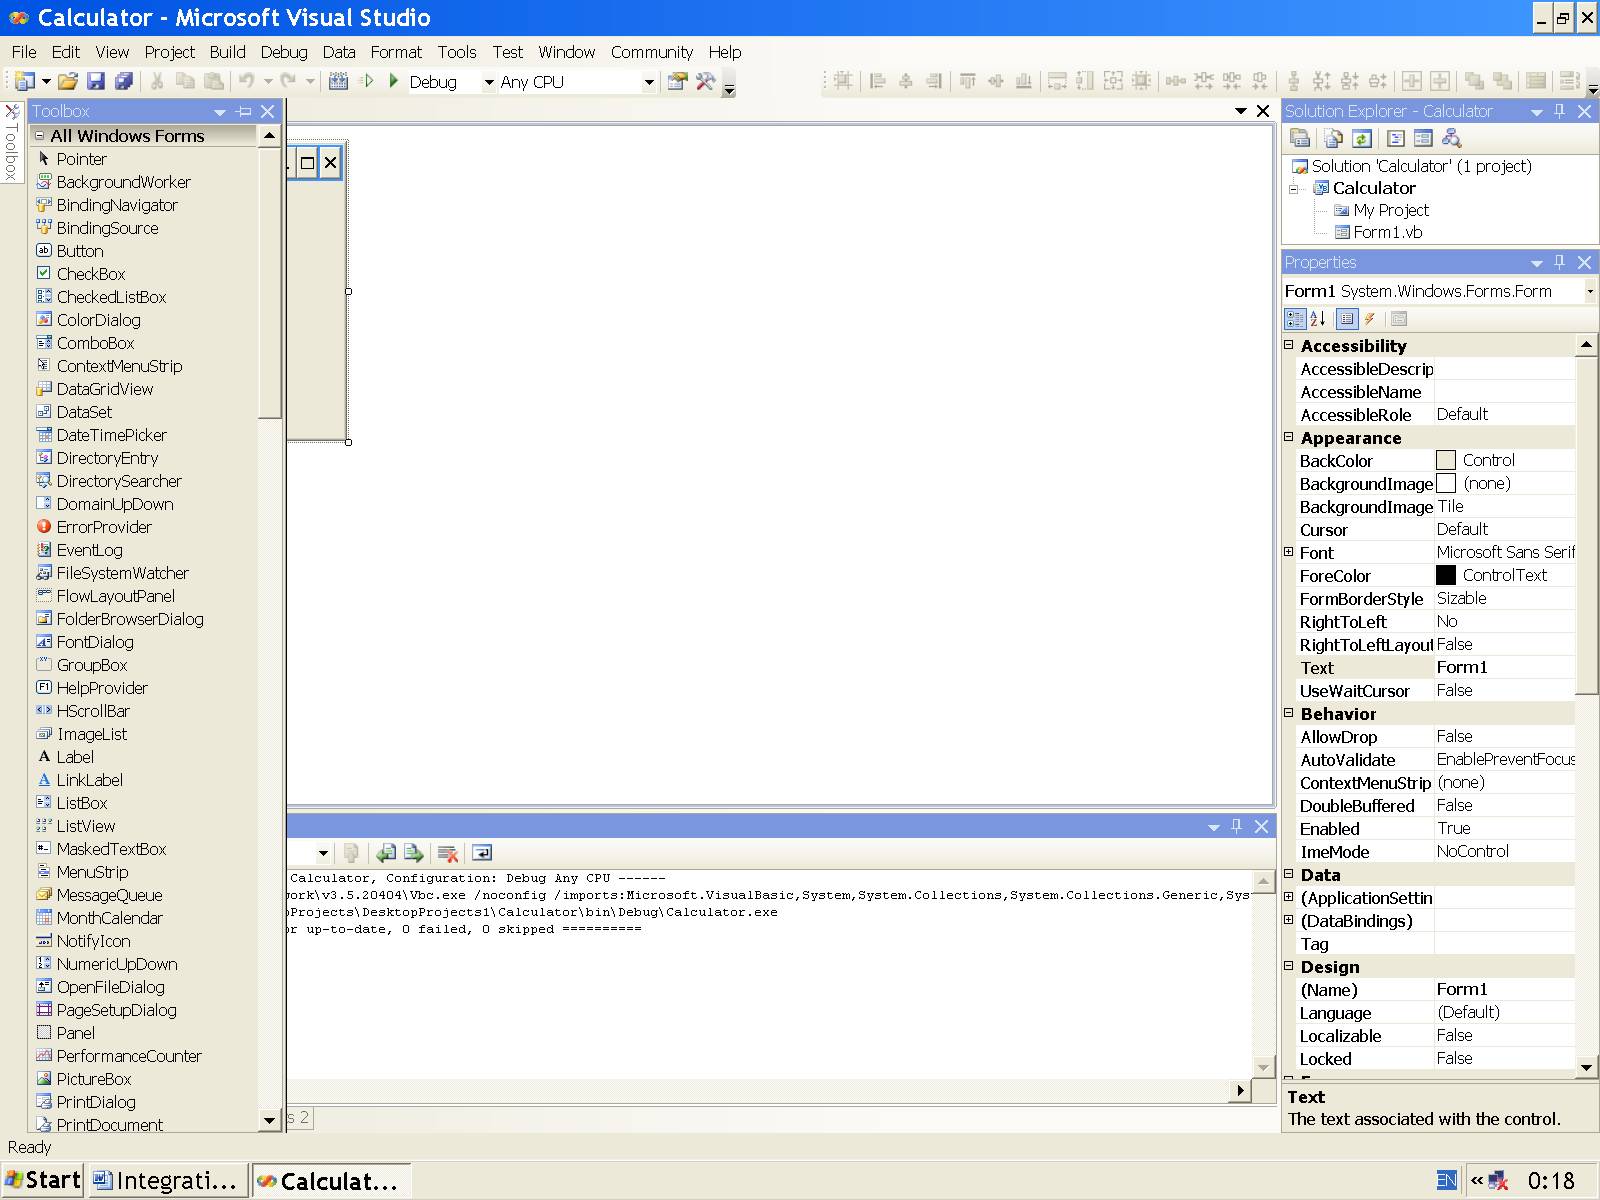Select My Project in Solution Explorer
The image size is (1600, 1200).
(x=1391, y=210)
